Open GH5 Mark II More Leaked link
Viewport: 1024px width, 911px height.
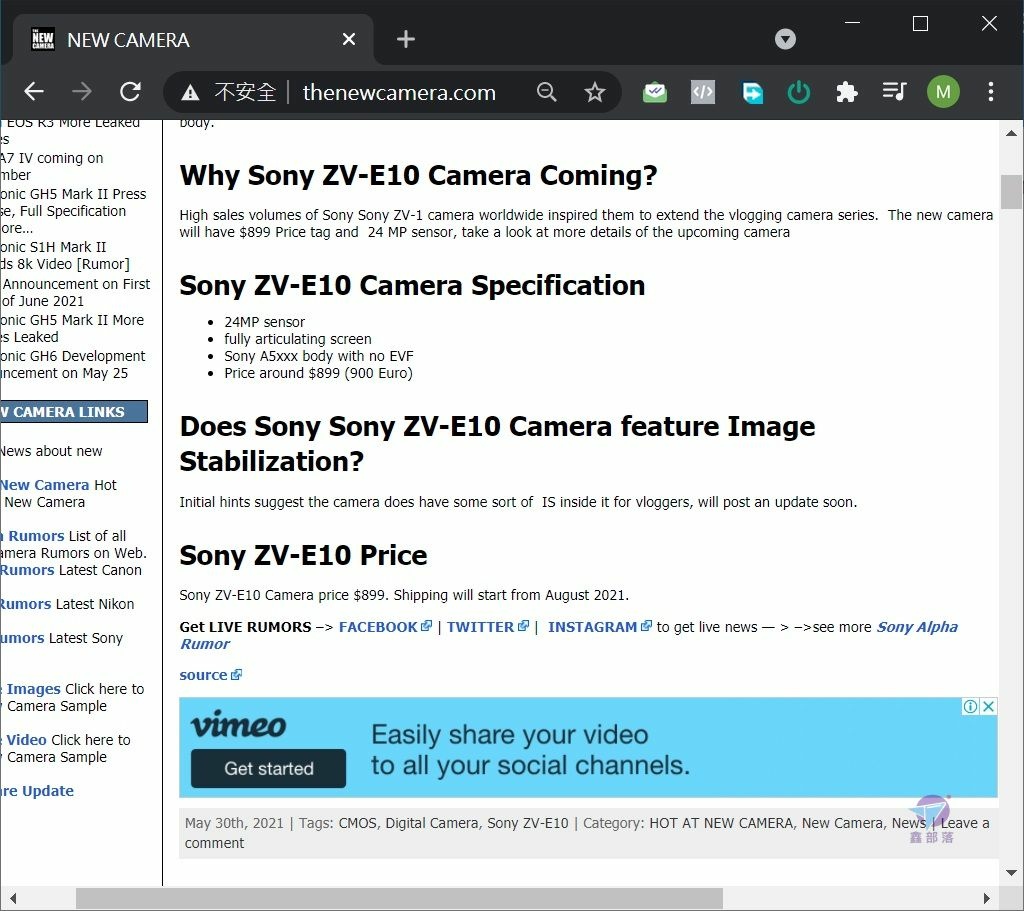coord(72,328)
